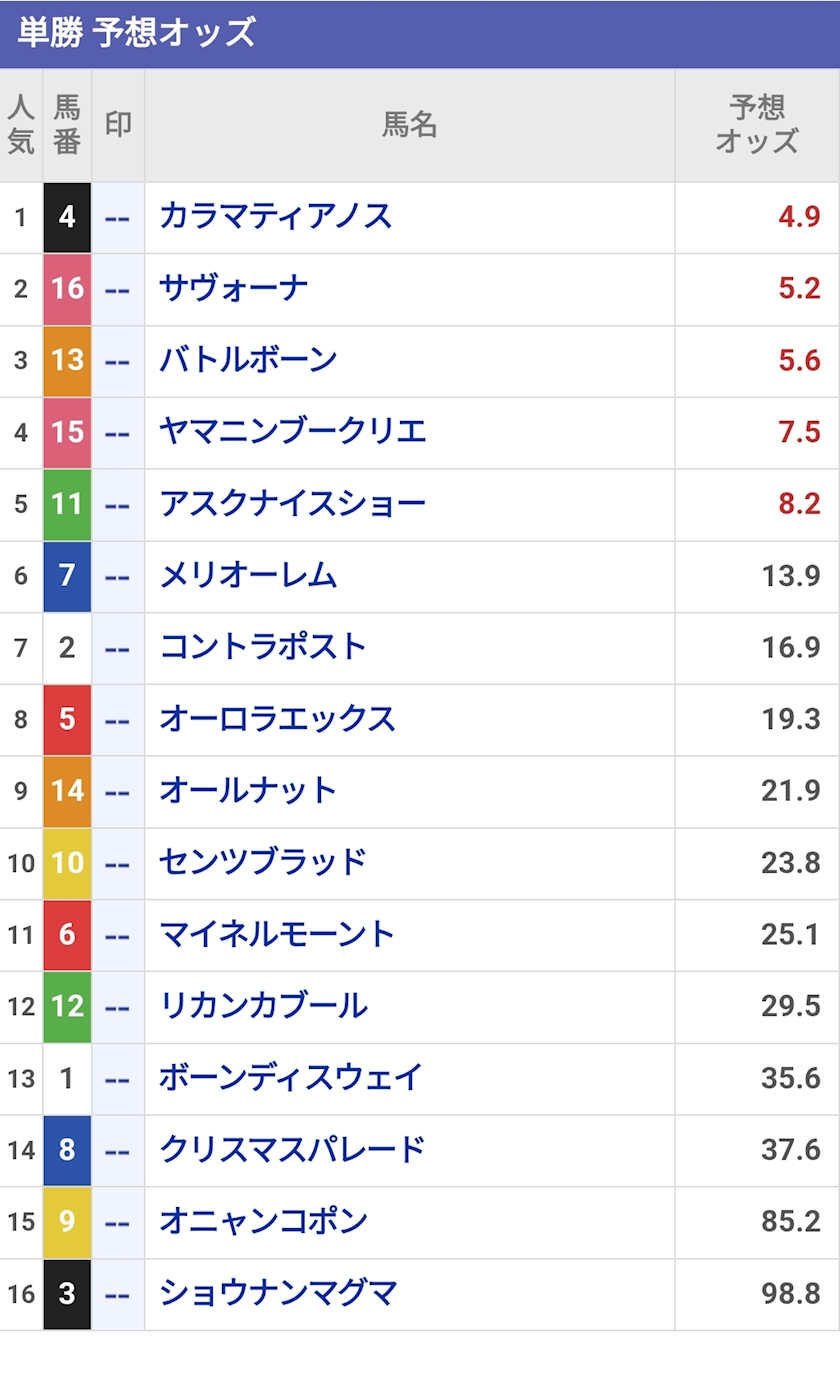Select yellow number 10 badge

(67, 864)
